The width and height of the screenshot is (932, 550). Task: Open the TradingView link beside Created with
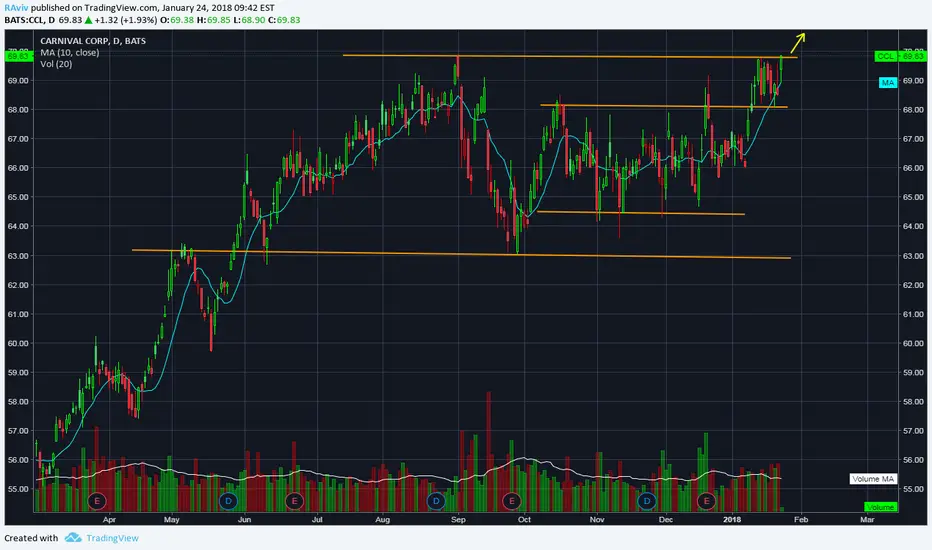(112, 538)
